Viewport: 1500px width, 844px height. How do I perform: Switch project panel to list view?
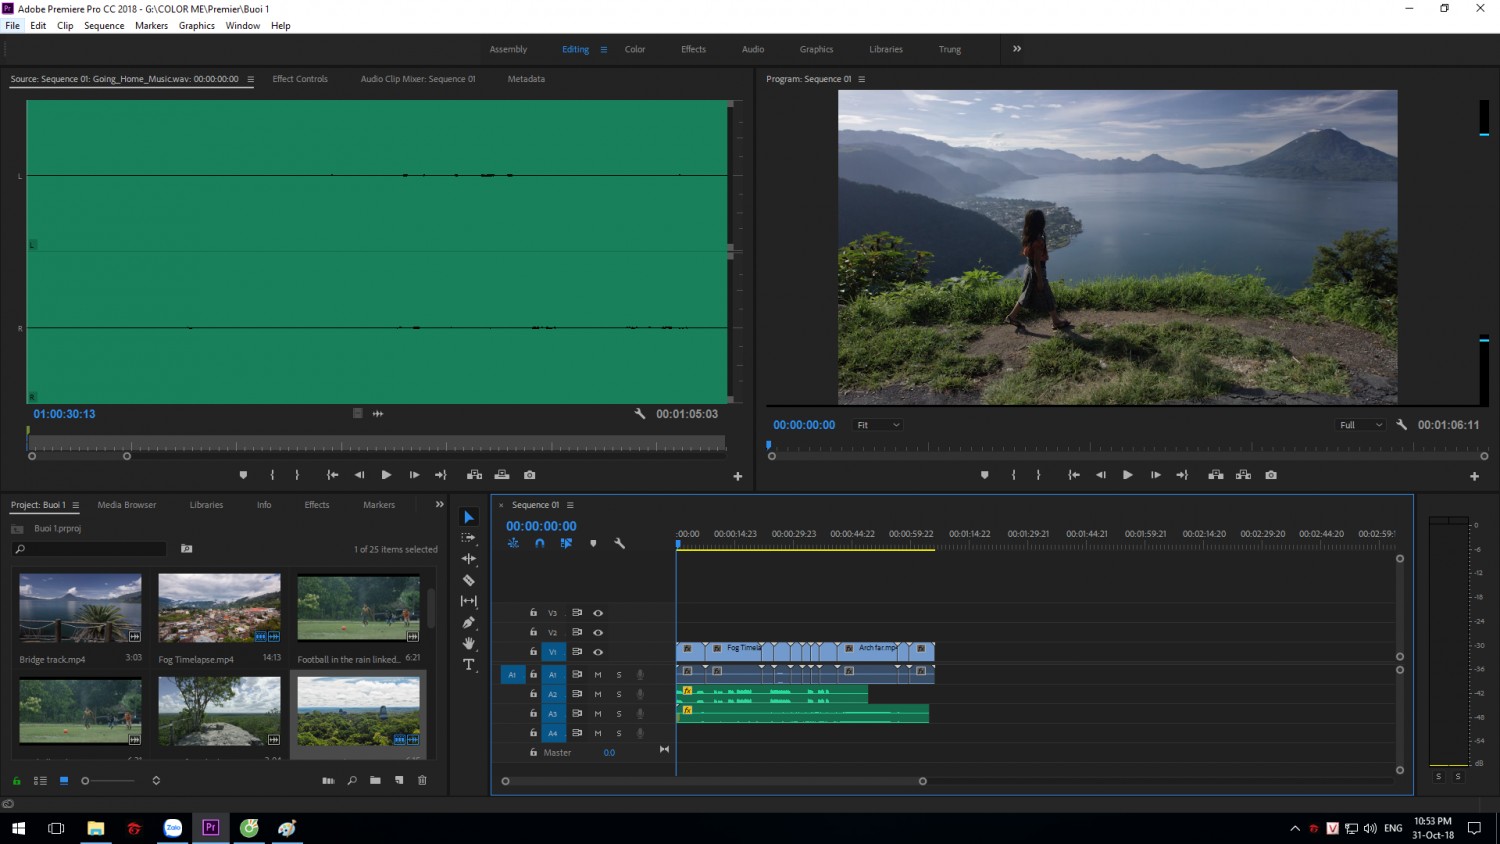coord(41,780)
